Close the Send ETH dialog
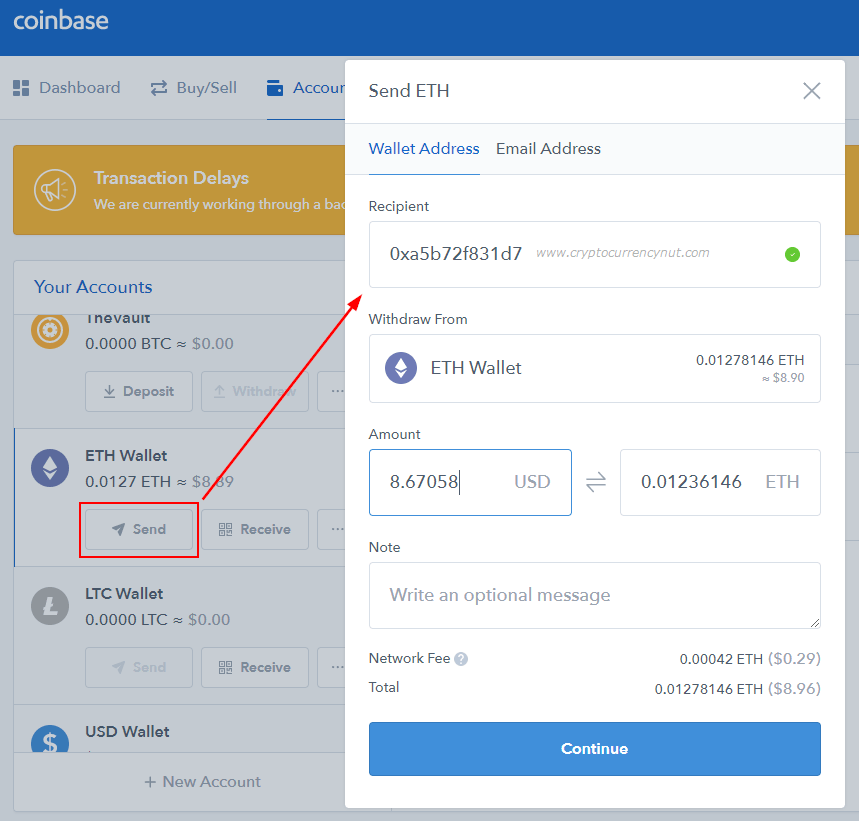 [x=811, y=91]
